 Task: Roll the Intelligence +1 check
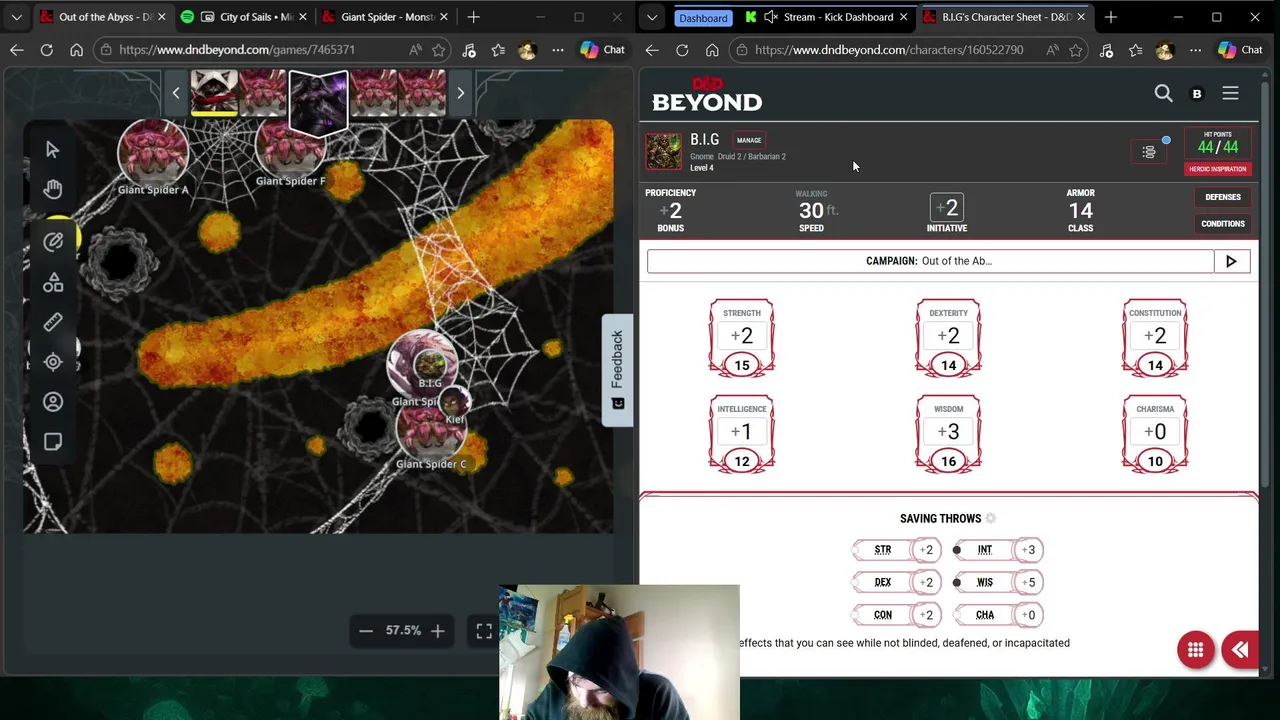tap(742, 432)
